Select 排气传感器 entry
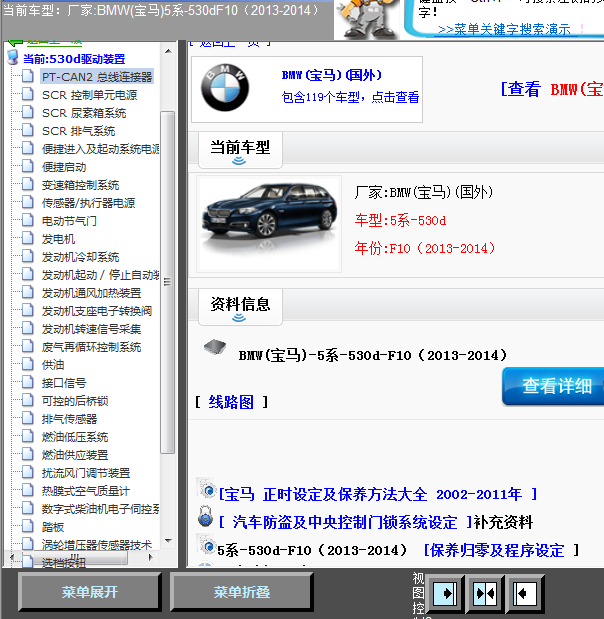Image resolution: width=604 pixels, height=619 pixels. pos(69,419)
